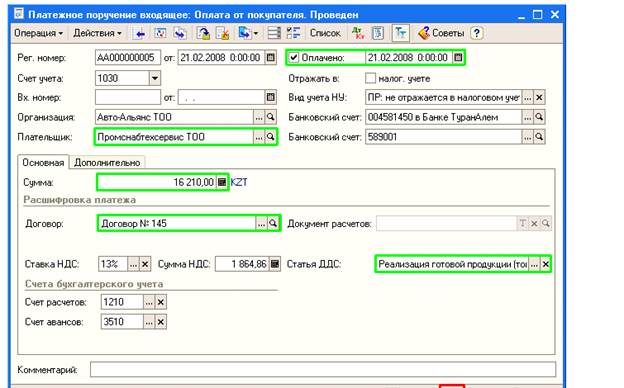Clear the Вид учета НУ field
624x388 pixels.
pyautogui.click(x=539, y=97)
